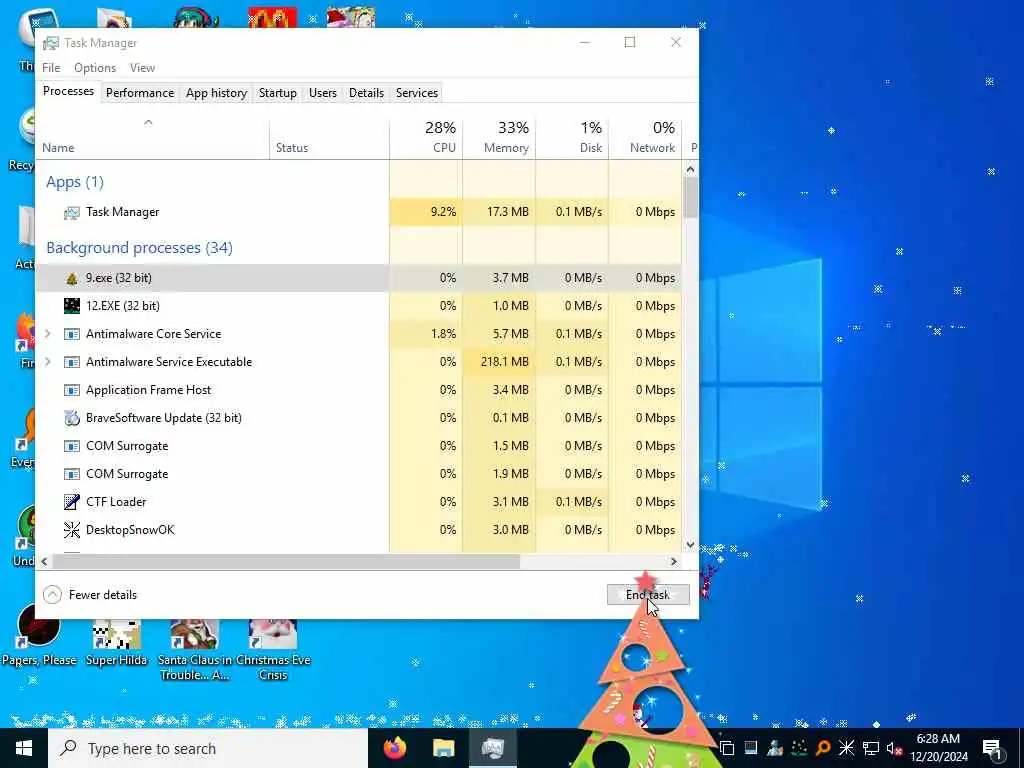Click the vertical scrollbar up arrow
Image resolution: width=1024 pixels, height=768 pixels.
pos(691,170)
